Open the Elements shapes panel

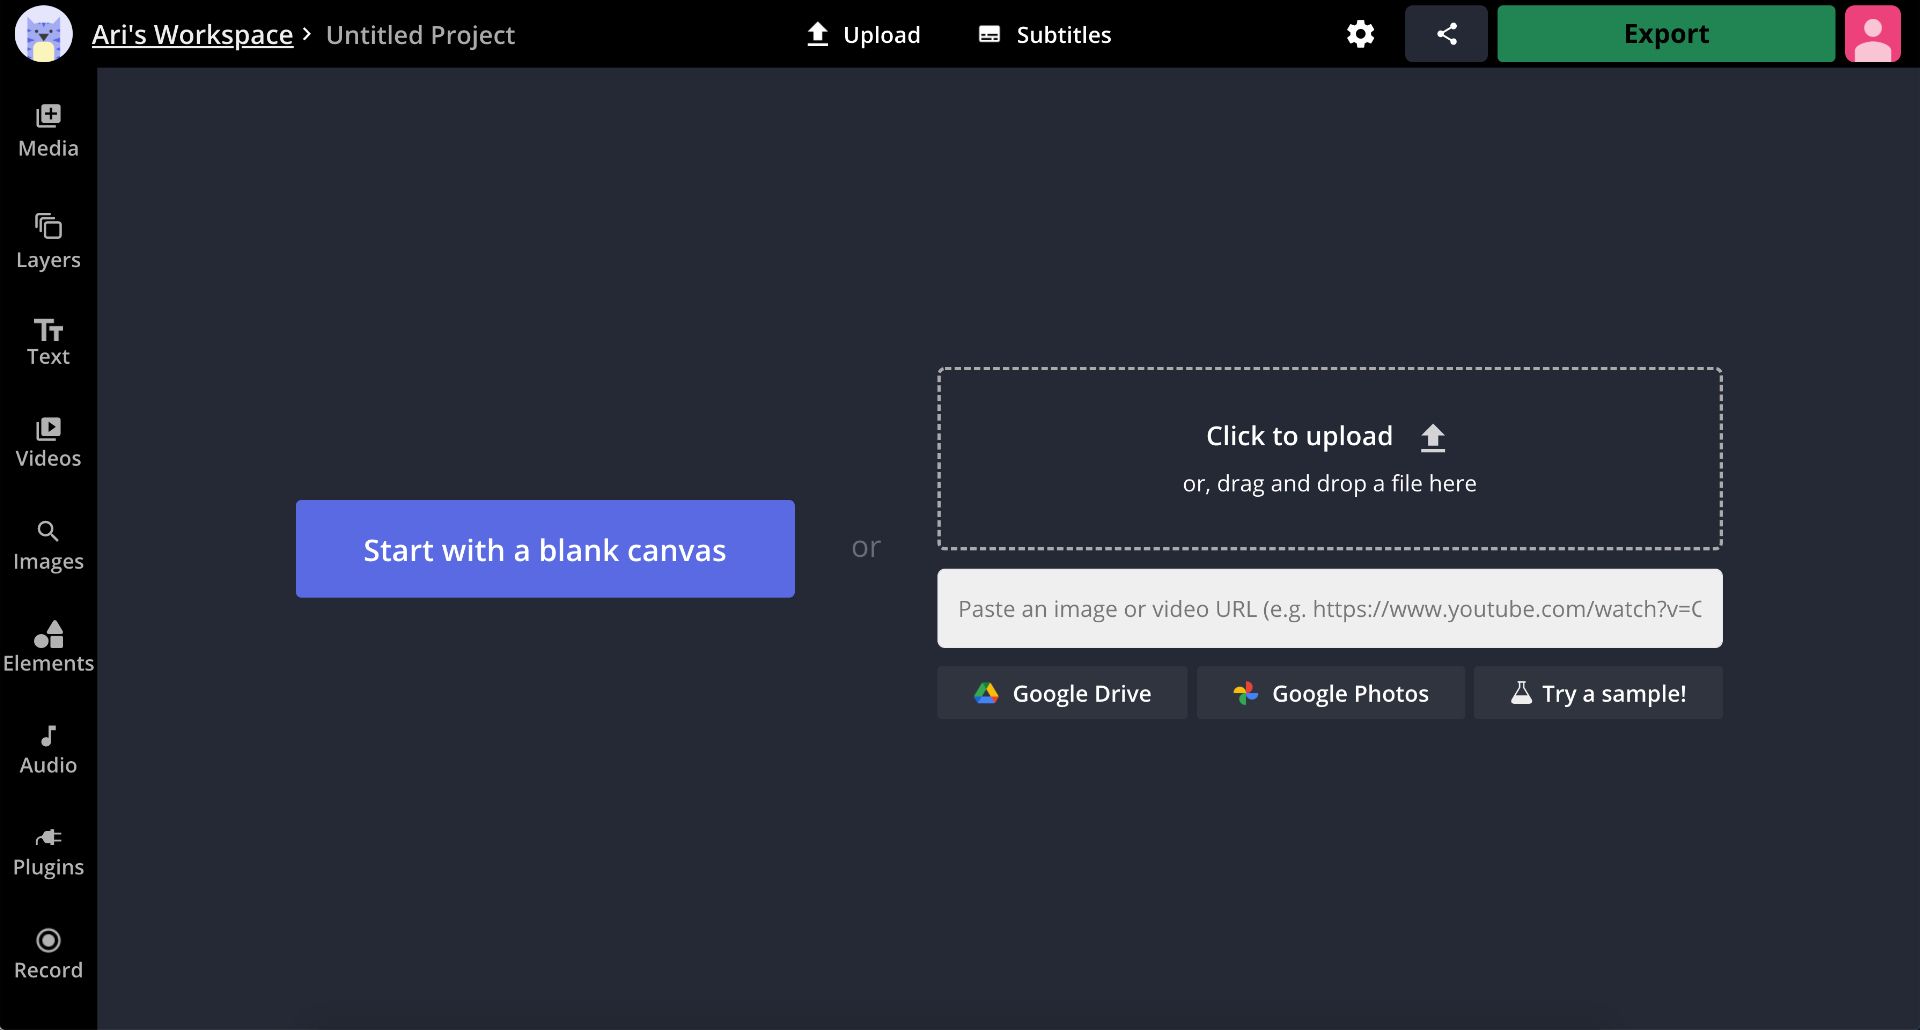pyautogui.click(x=48, y=647)
